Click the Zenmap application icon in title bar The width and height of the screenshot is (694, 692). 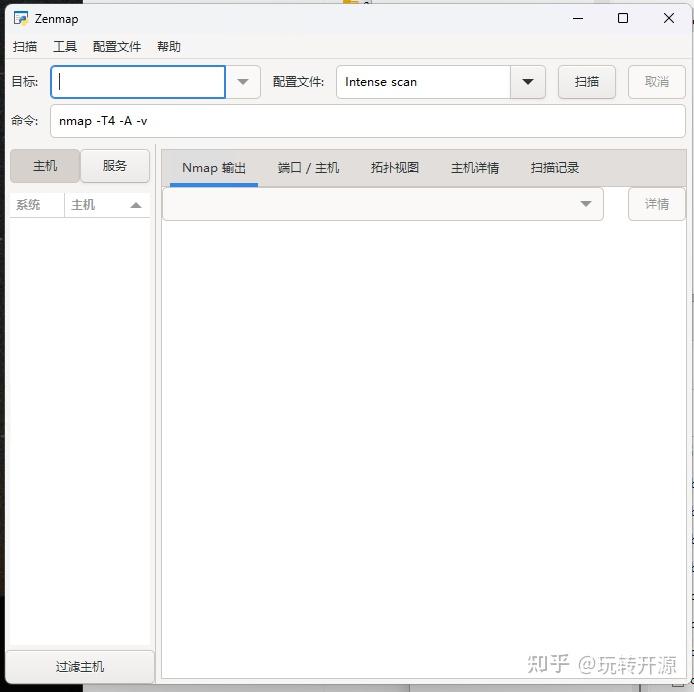[20, 19]
